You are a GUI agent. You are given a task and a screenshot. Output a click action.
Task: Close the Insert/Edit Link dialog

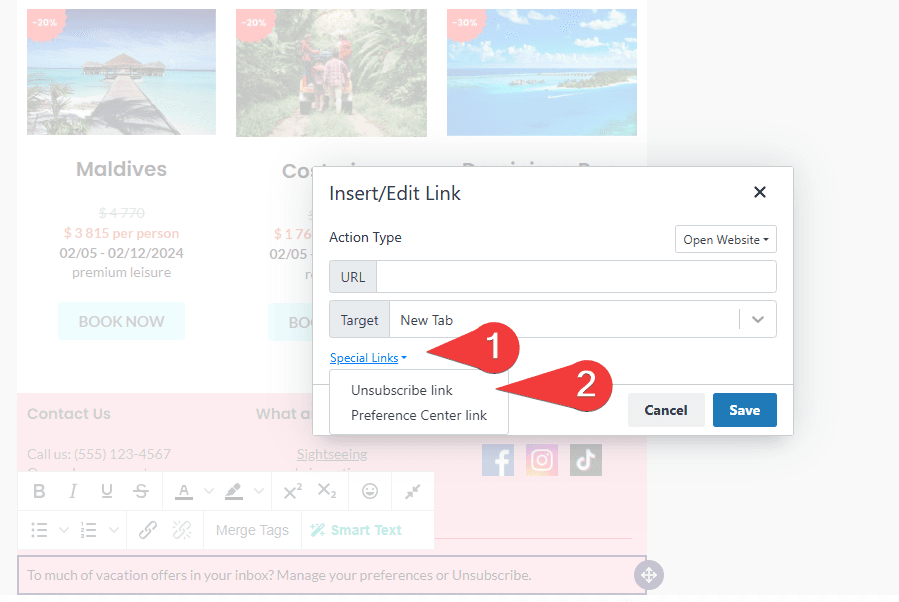pos(760,192)
